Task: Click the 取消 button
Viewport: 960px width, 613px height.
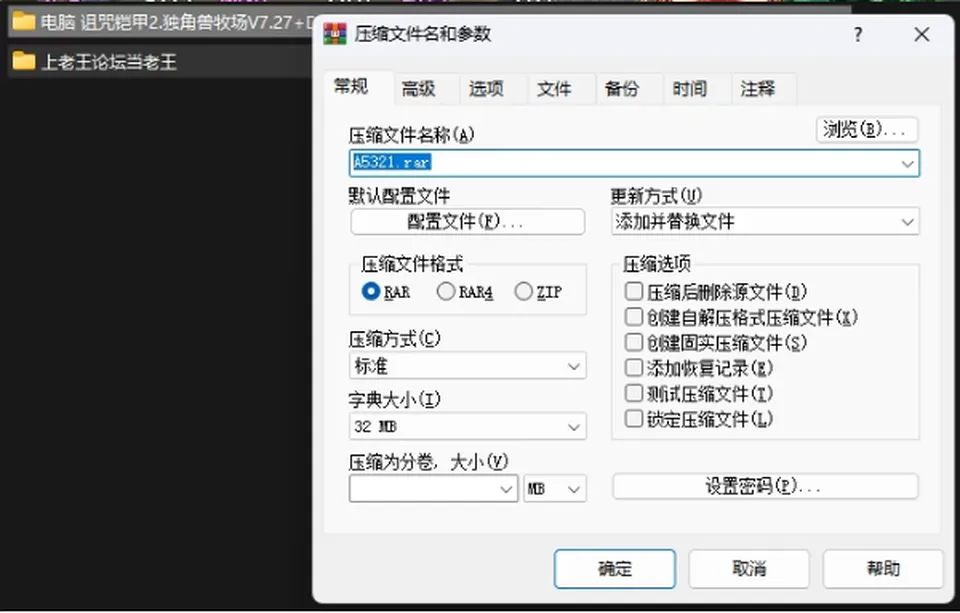Action: point(749,569)
